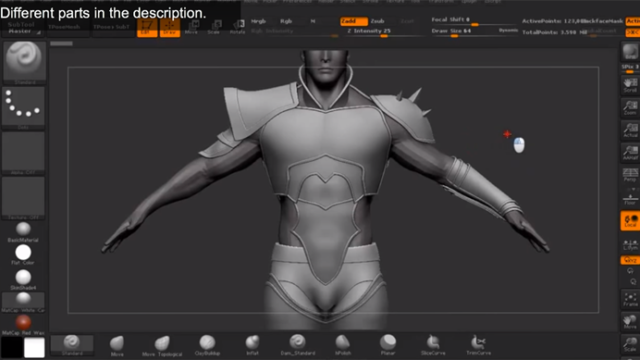640x360 pixels.
Task: Open the Alpha Off selector
Action: [x=23, y=153]
